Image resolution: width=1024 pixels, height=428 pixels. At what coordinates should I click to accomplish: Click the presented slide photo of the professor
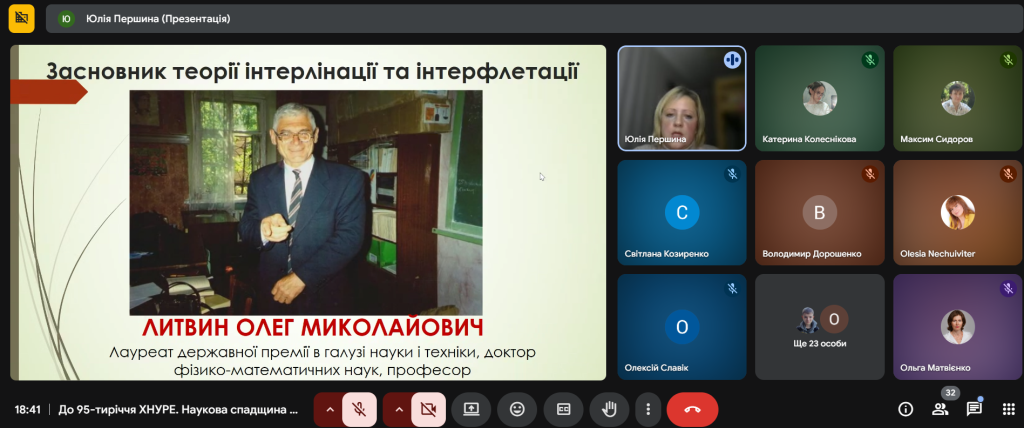[x=306, y=203]
